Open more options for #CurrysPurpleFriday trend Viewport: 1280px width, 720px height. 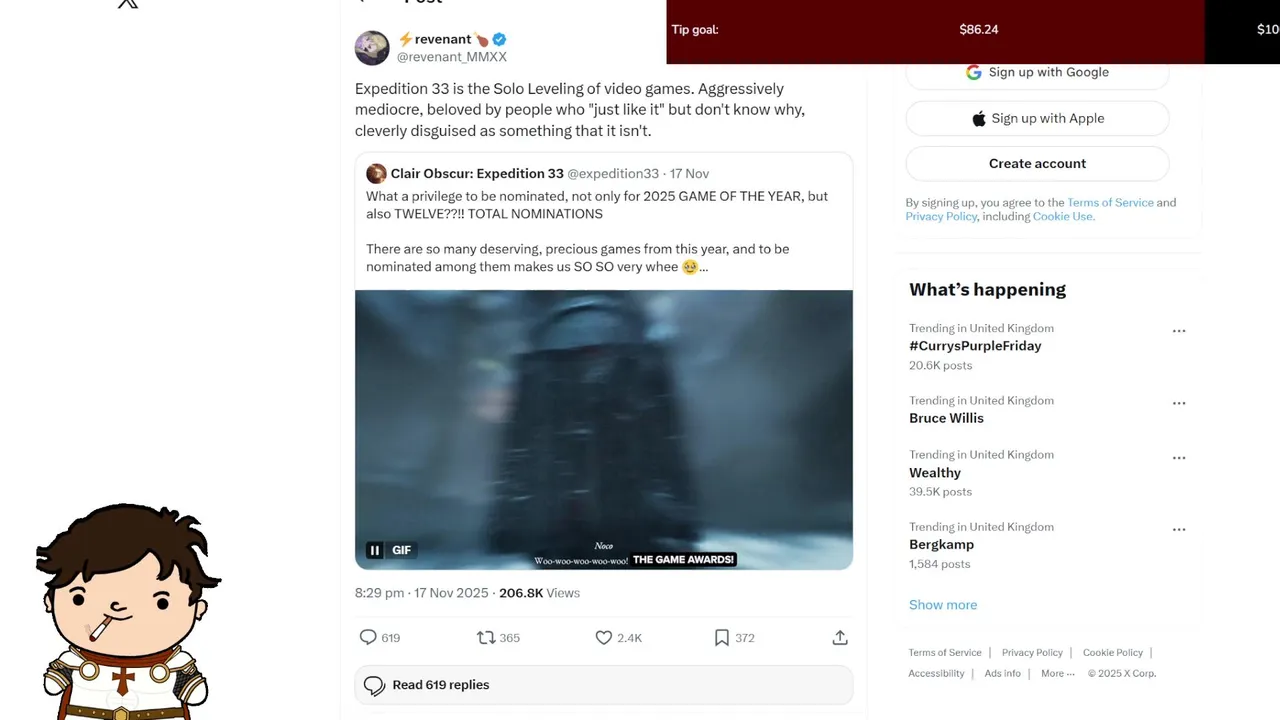coord(1179,331)
